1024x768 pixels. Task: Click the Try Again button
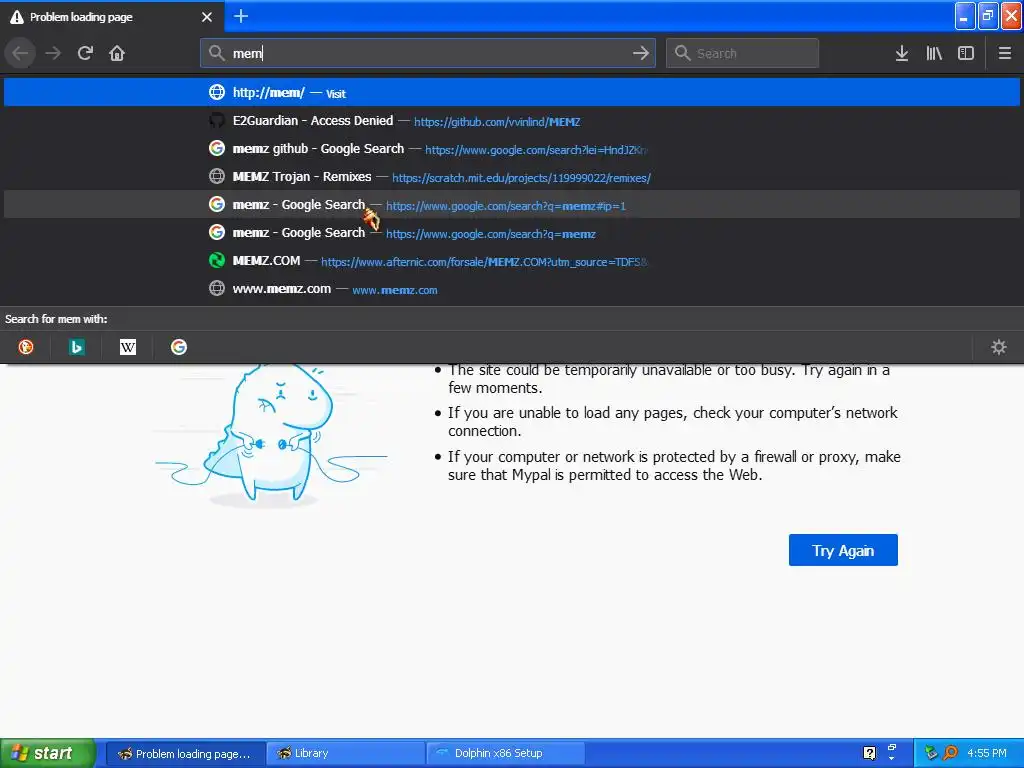843,550
